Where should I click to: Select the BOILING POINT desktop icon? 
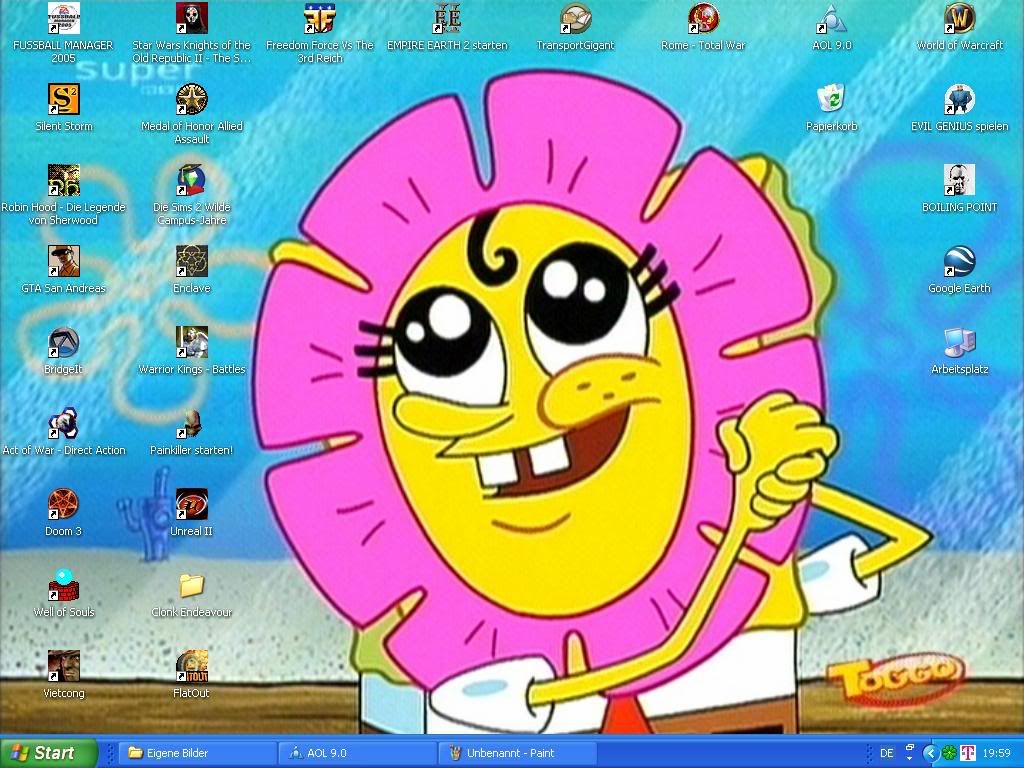pyautogui.click(x=959, y=180)
